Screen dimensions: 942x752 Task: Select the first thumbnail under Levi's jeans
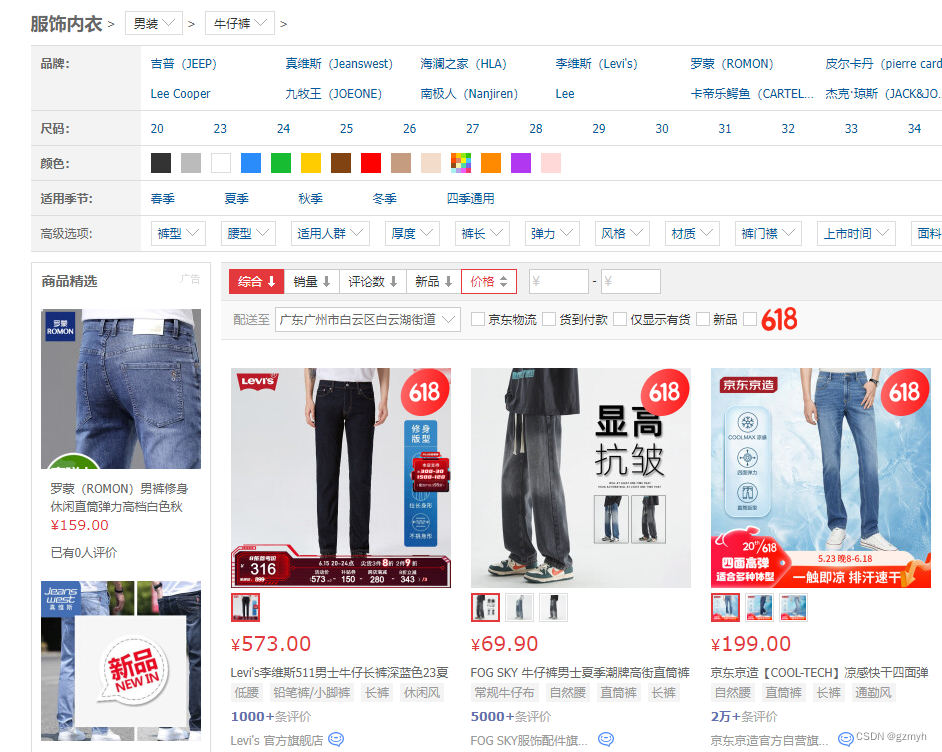point(246,607)
